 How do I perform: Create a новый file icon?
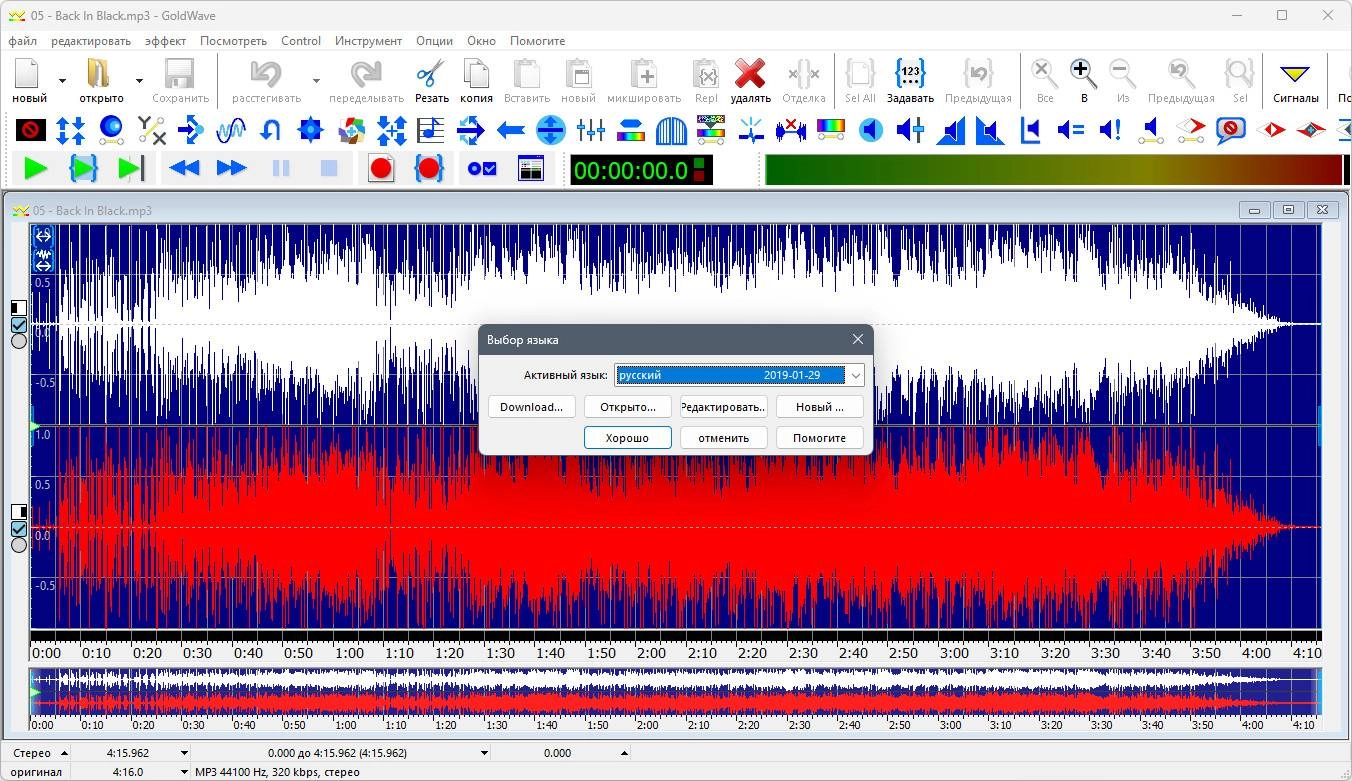[x=29, y=80]
